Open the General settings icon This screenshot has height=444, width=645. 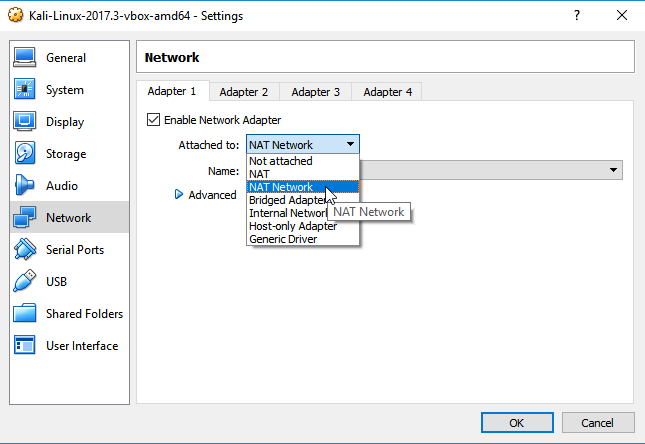pyautogui.click(x=25, y=58)
